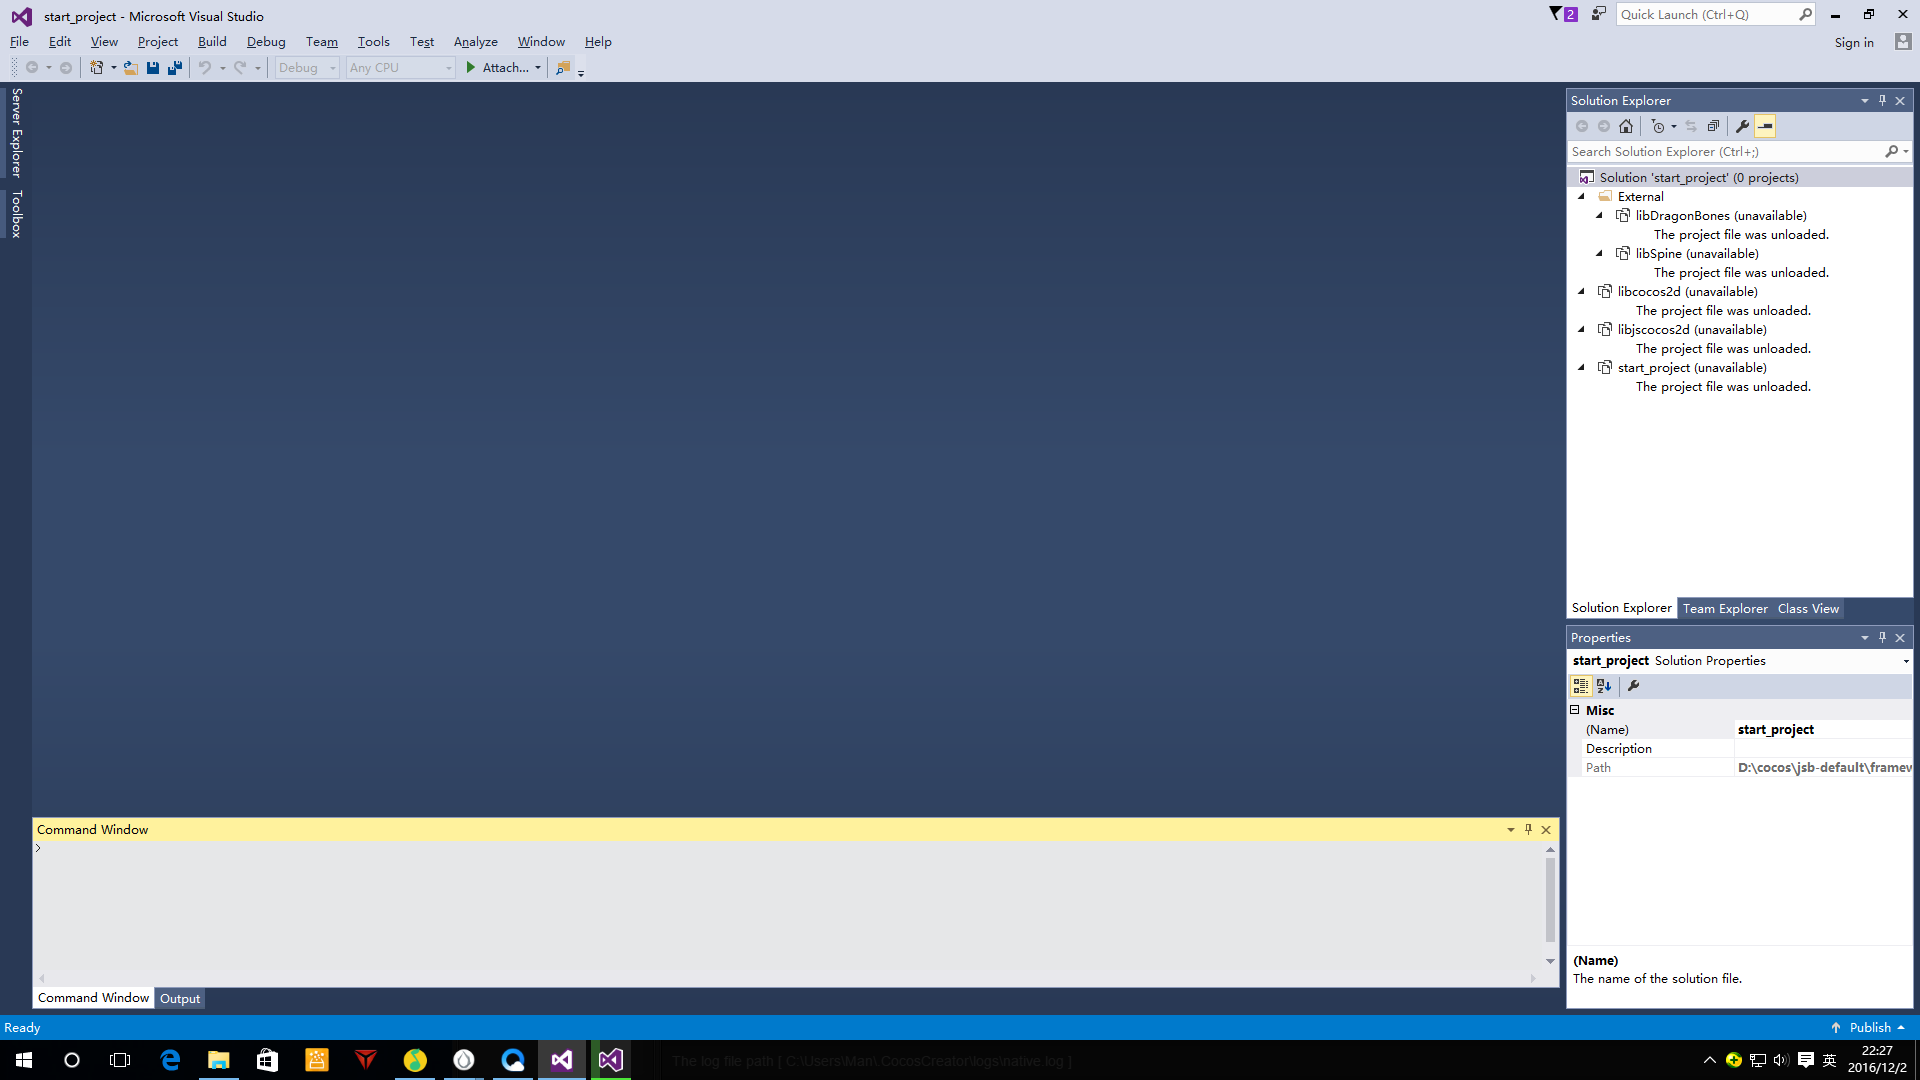
Task: Switch to the Team Explorer tab
Action: click(1725, 609)
